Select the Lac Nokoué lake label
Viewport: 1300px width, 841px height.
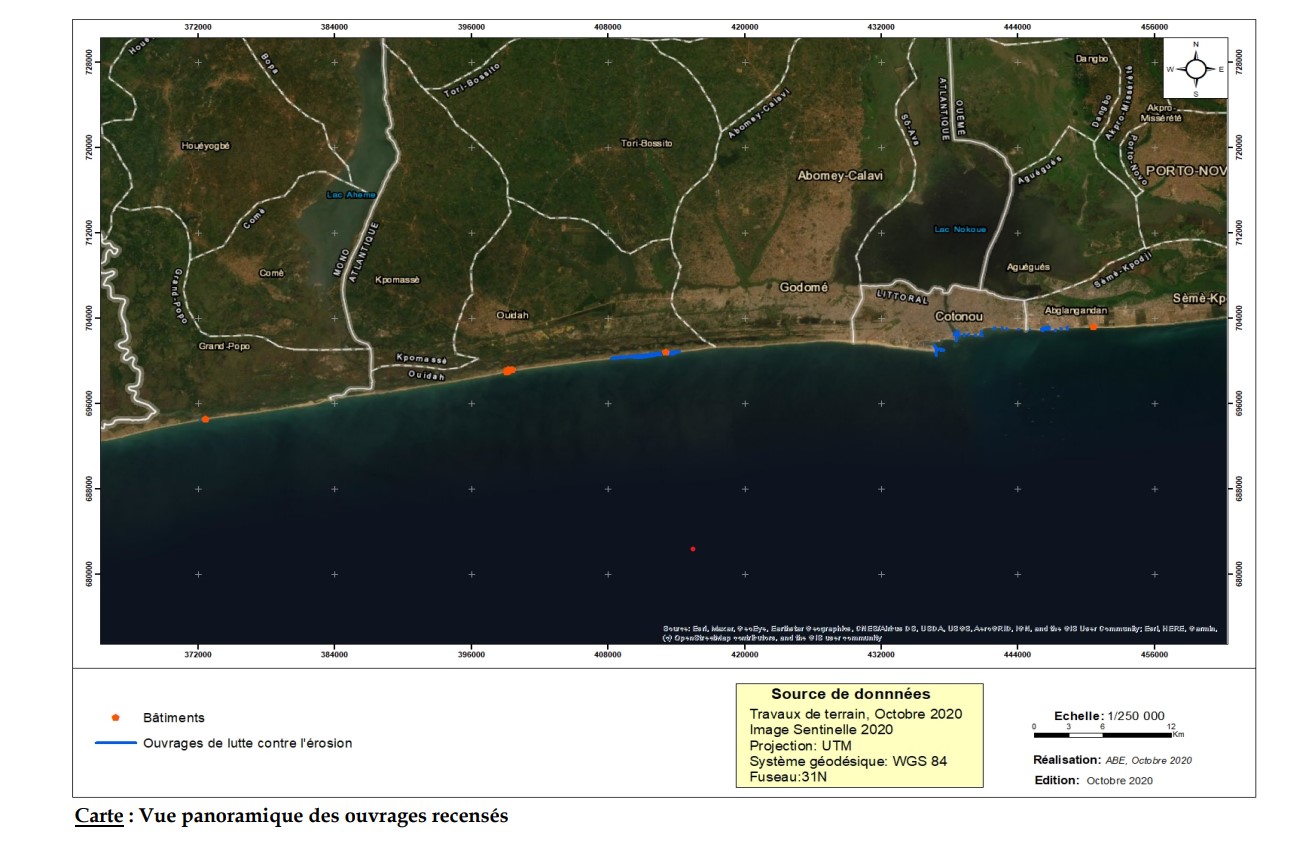click(960, 230)
